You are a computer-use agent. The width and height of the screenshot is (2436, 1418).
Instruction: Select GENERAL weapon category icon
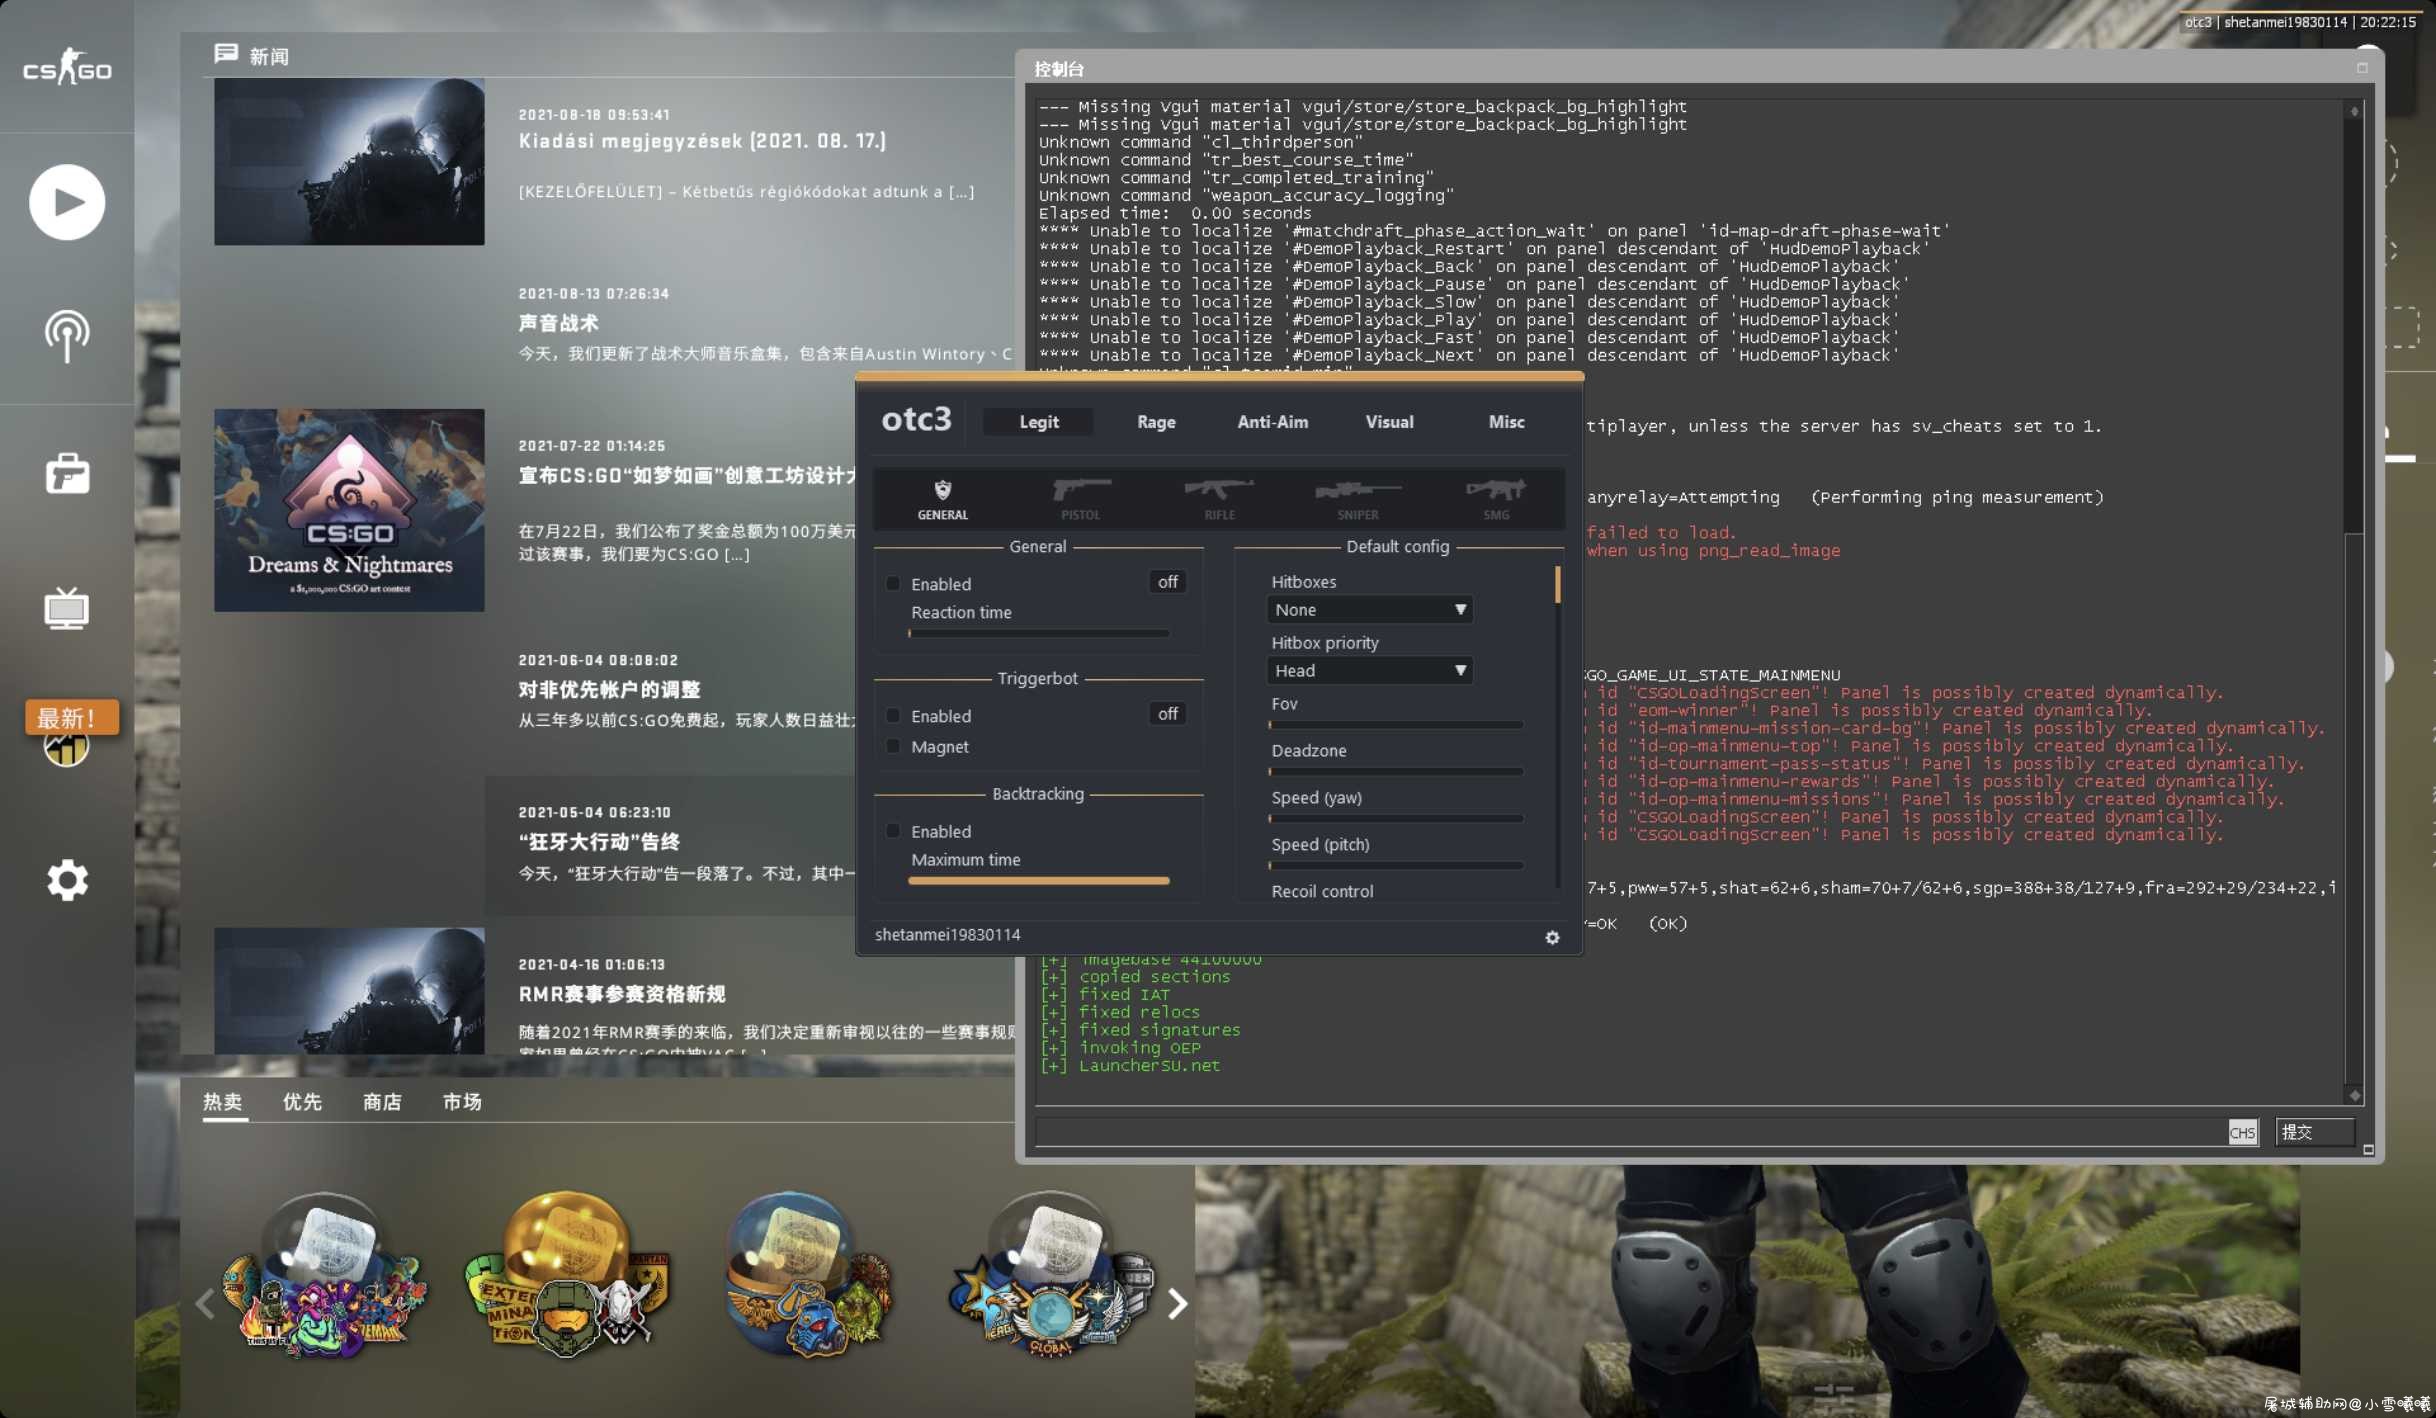tap(942, 498)
